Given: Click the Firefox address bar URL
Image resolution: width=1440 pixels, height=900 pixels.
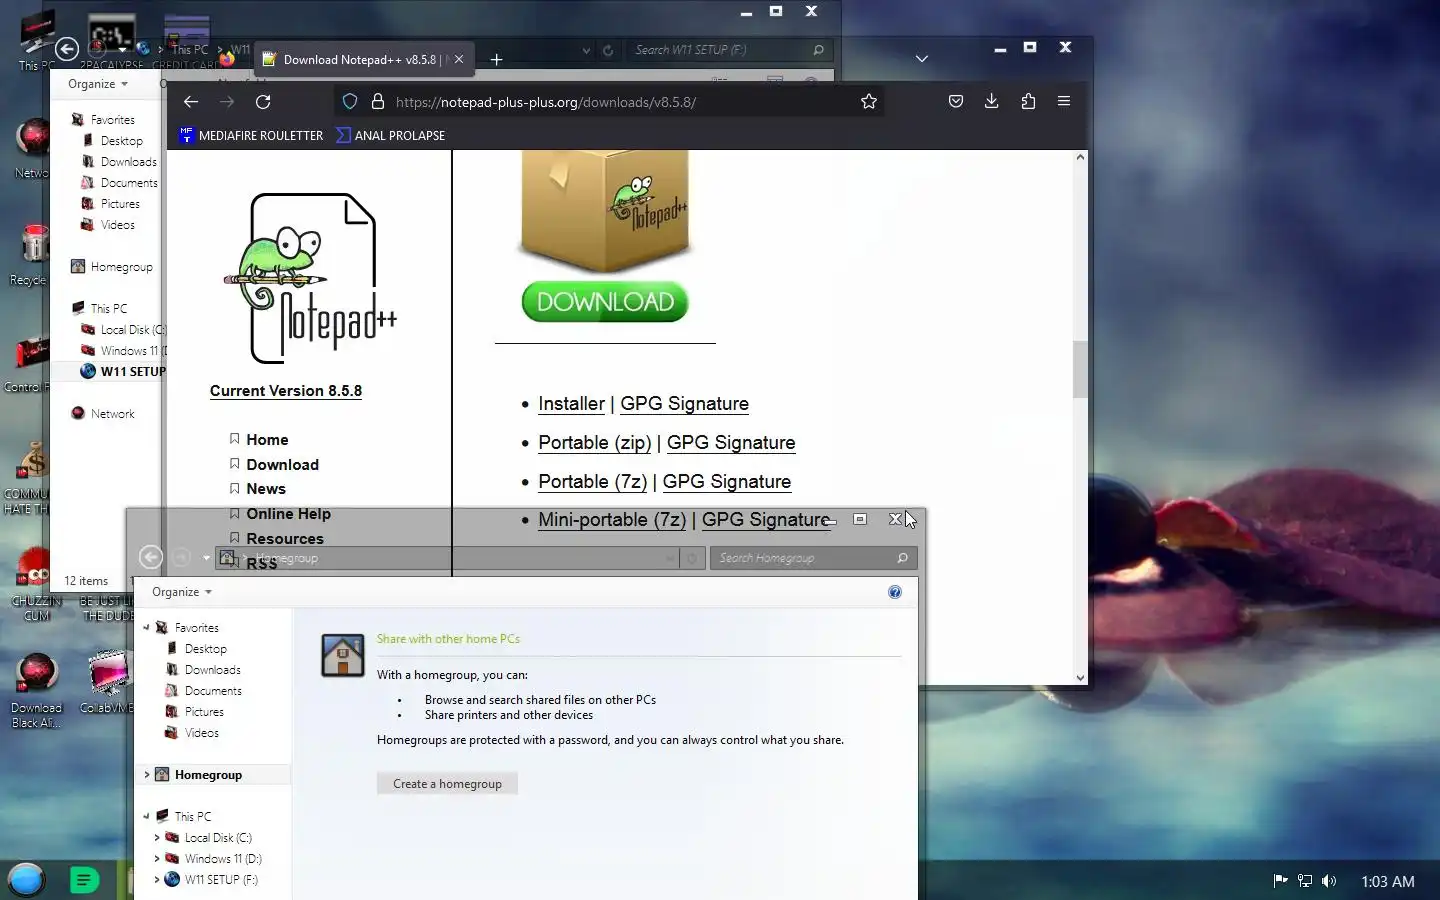Looking at the screenshot, I should click(x=545, y=102).
